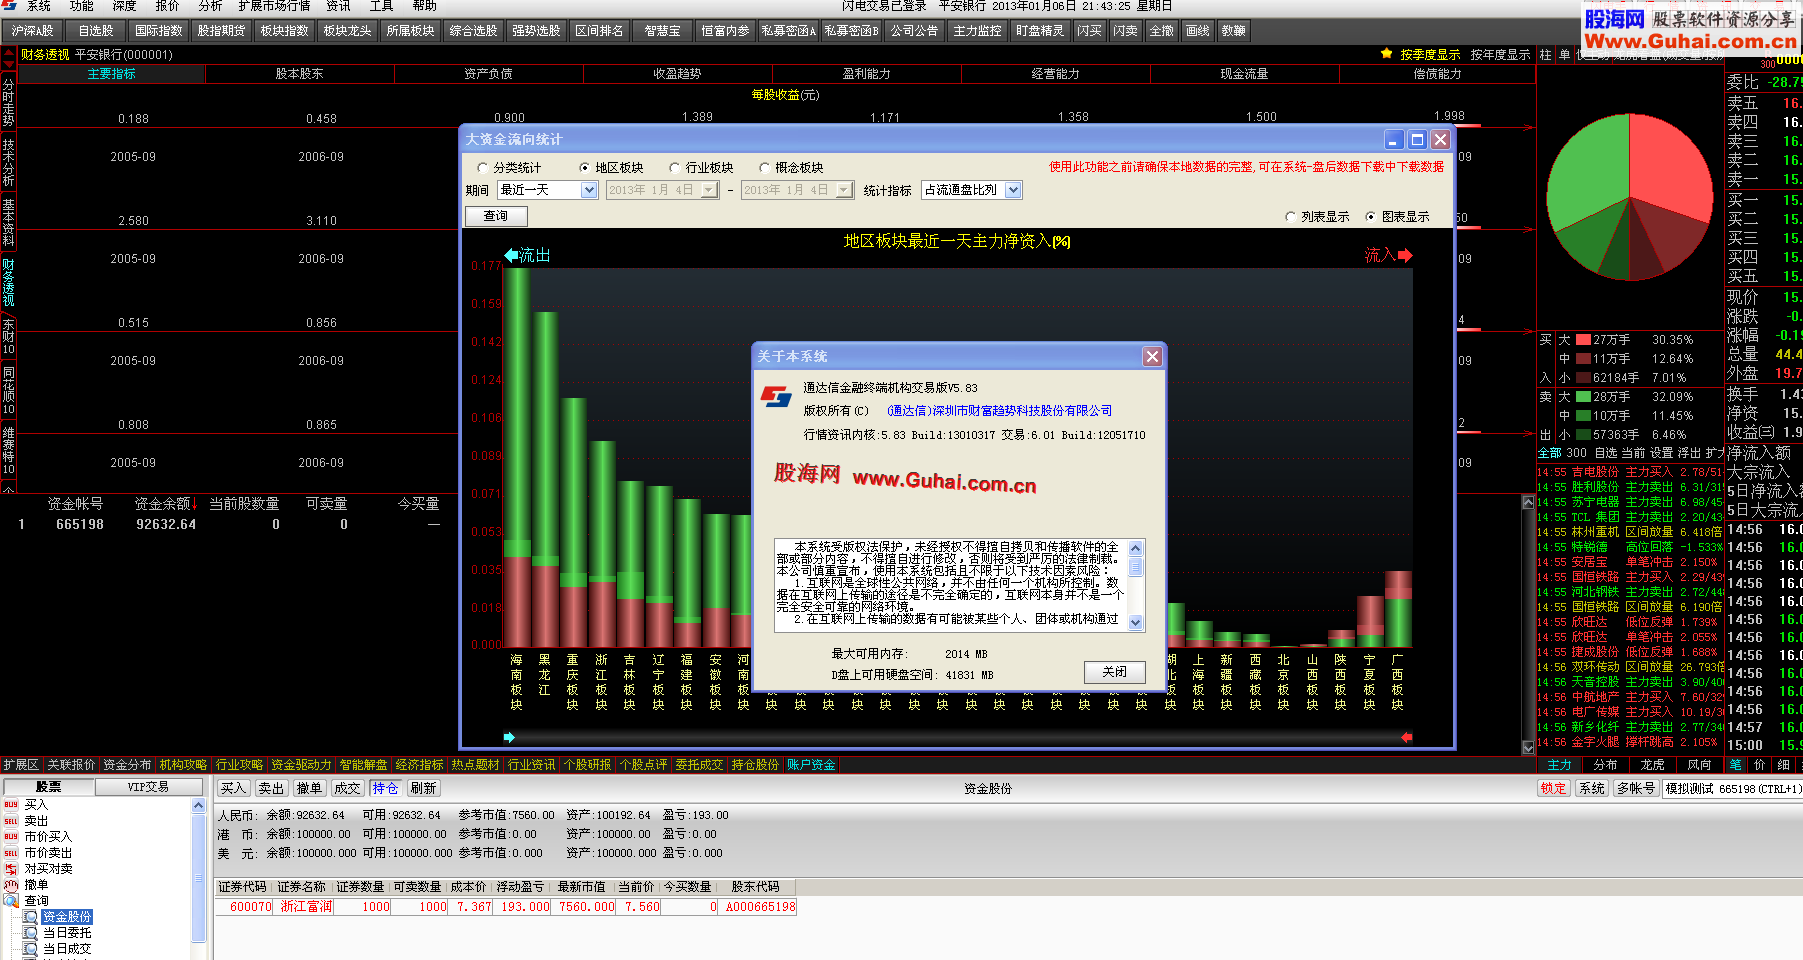
Task: Open the 统计指标 dropdown
Action: tap(1013, 190)
